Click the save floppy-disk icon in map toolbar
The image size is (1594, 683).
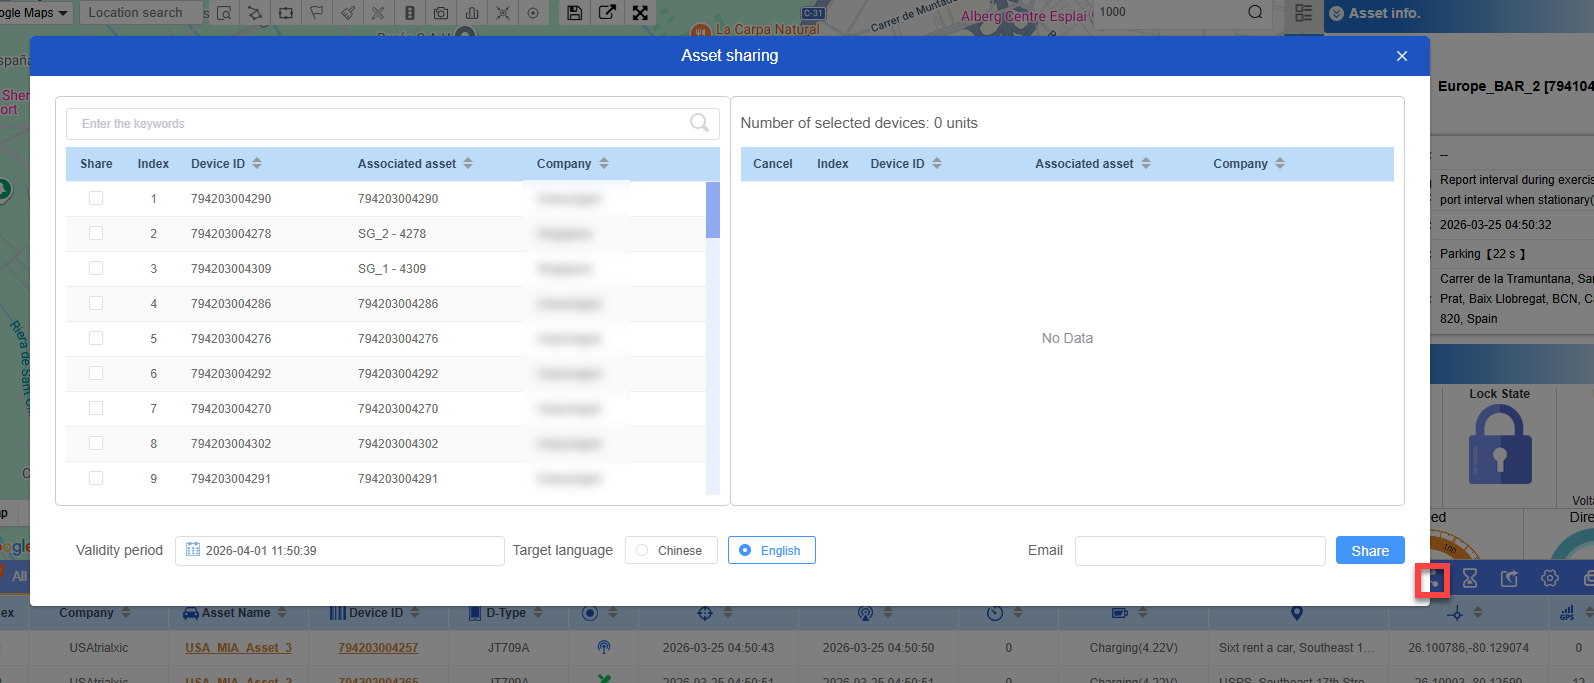point(575,13)
